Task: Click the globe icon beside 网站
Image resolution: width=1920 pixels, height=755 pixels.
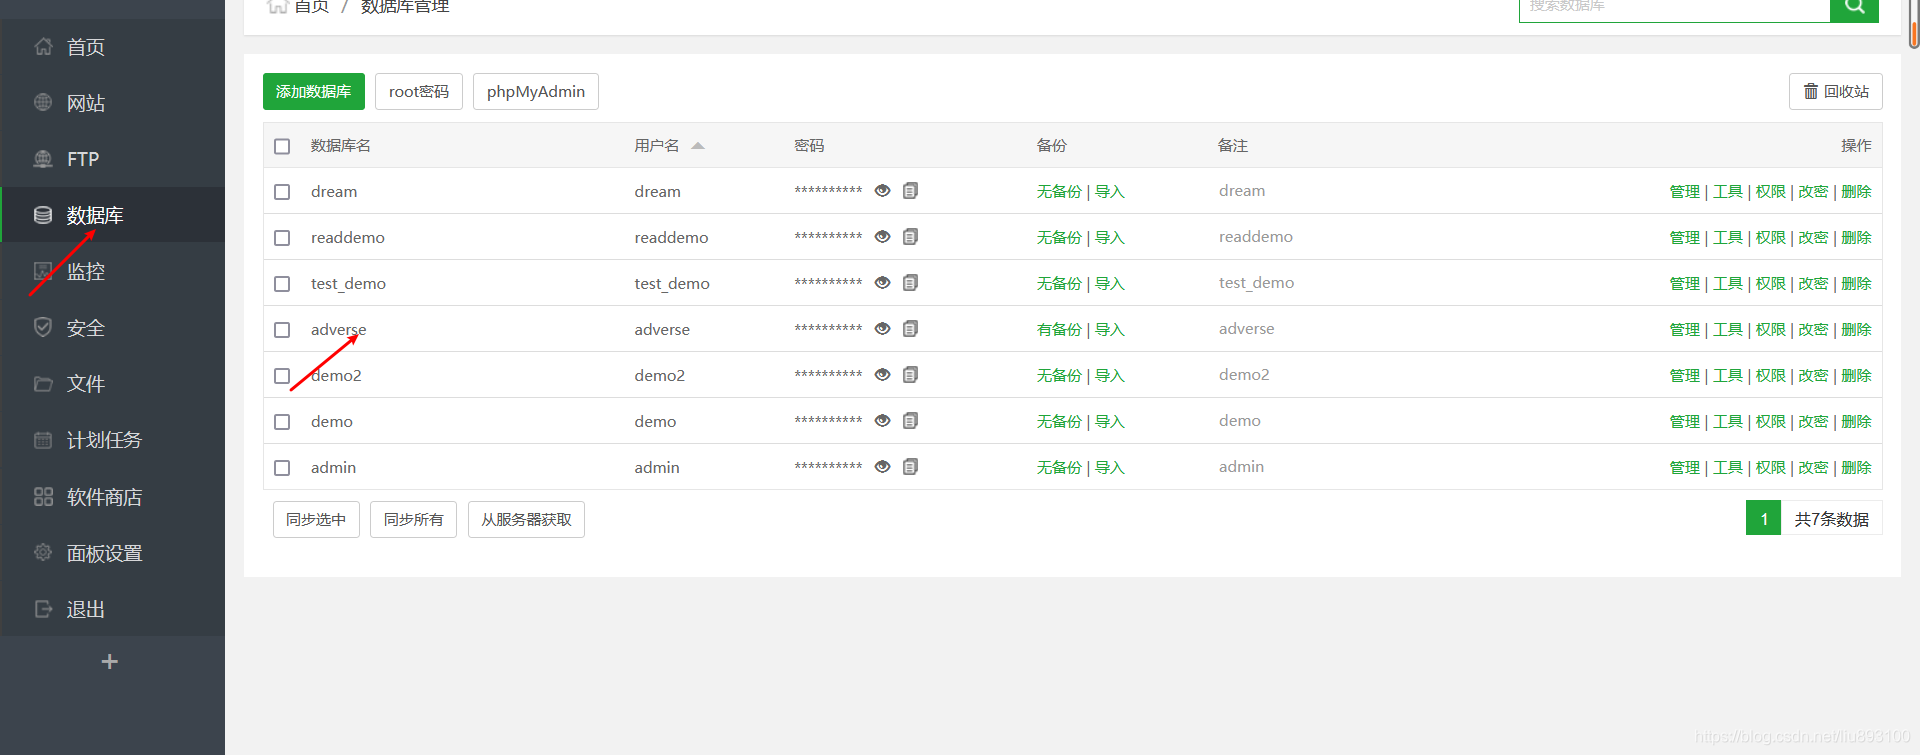Action: tap(43, 102)
